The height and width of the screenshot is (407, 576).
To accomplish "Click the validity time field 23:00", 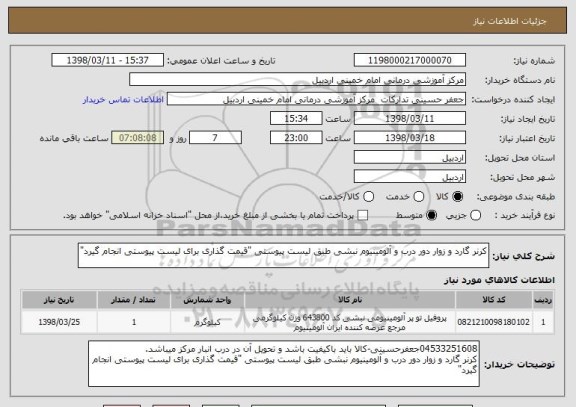I will [296, 138].
